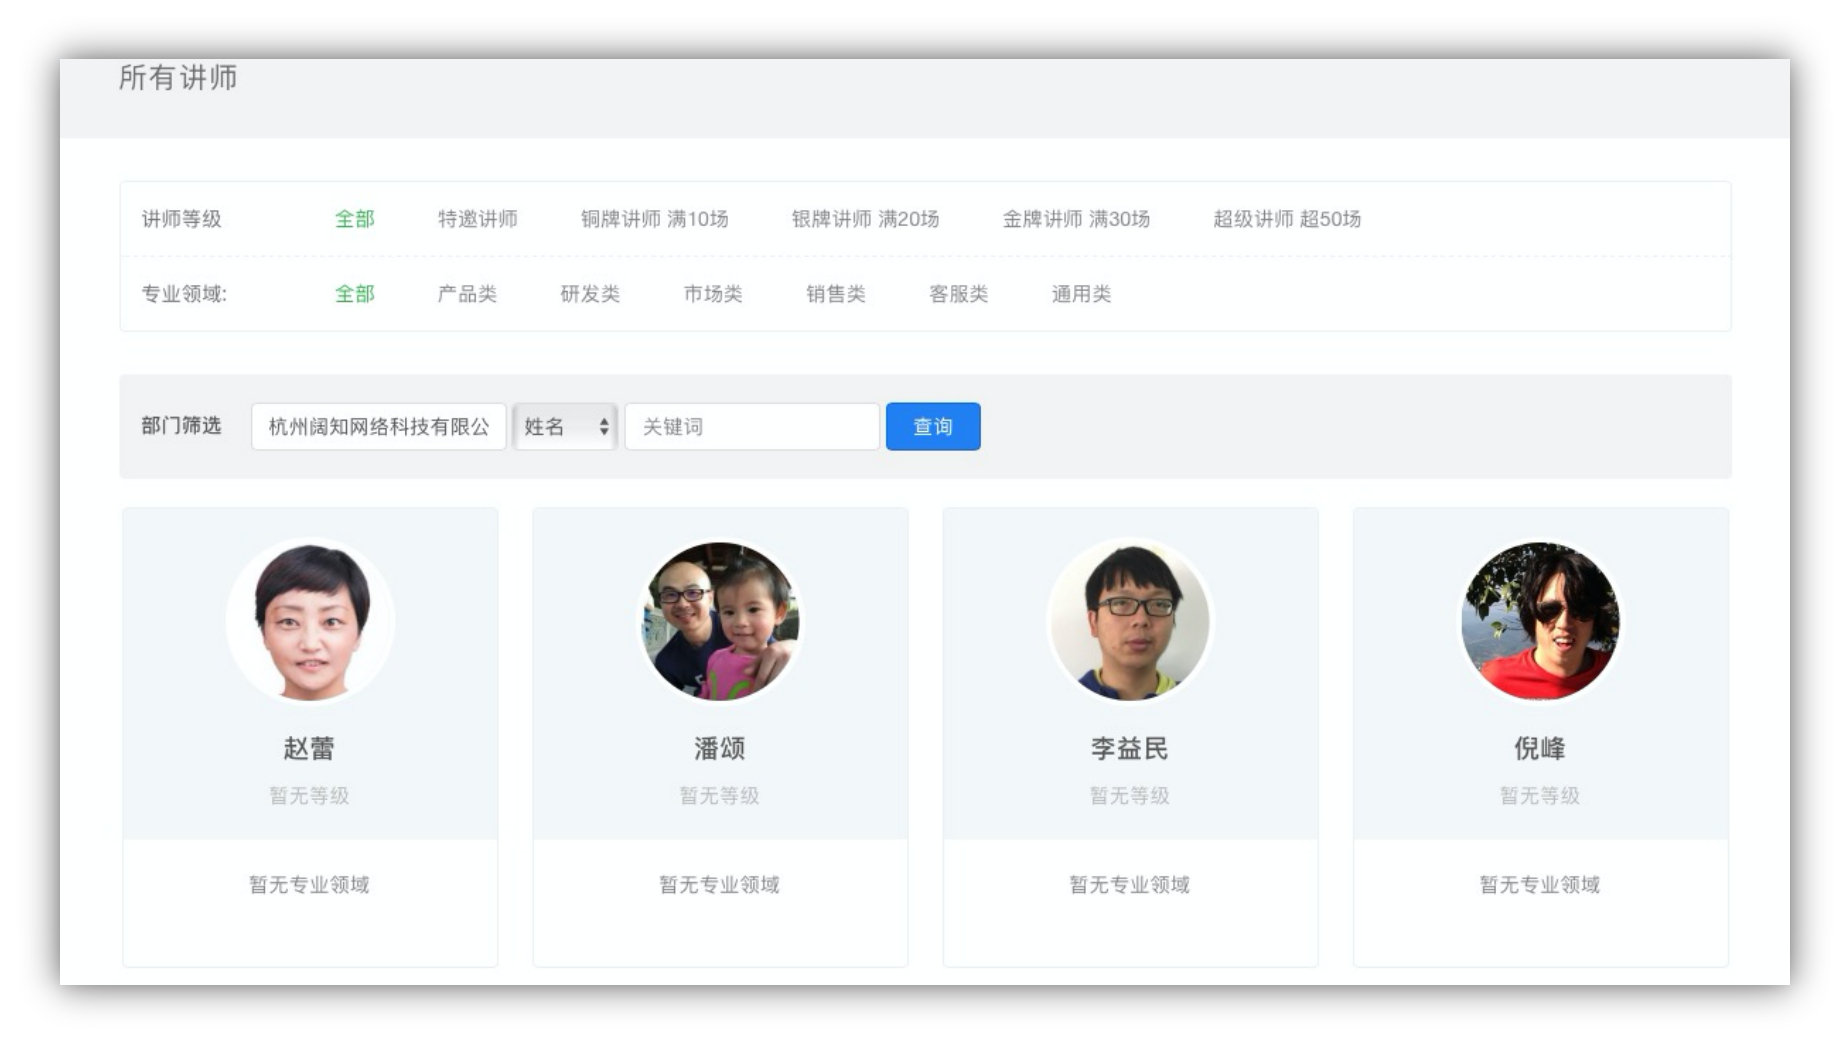Filter by the 销售类 field
This screenshot has height=1043, width=1847.
pyautogui.click(x=837, y=294)
